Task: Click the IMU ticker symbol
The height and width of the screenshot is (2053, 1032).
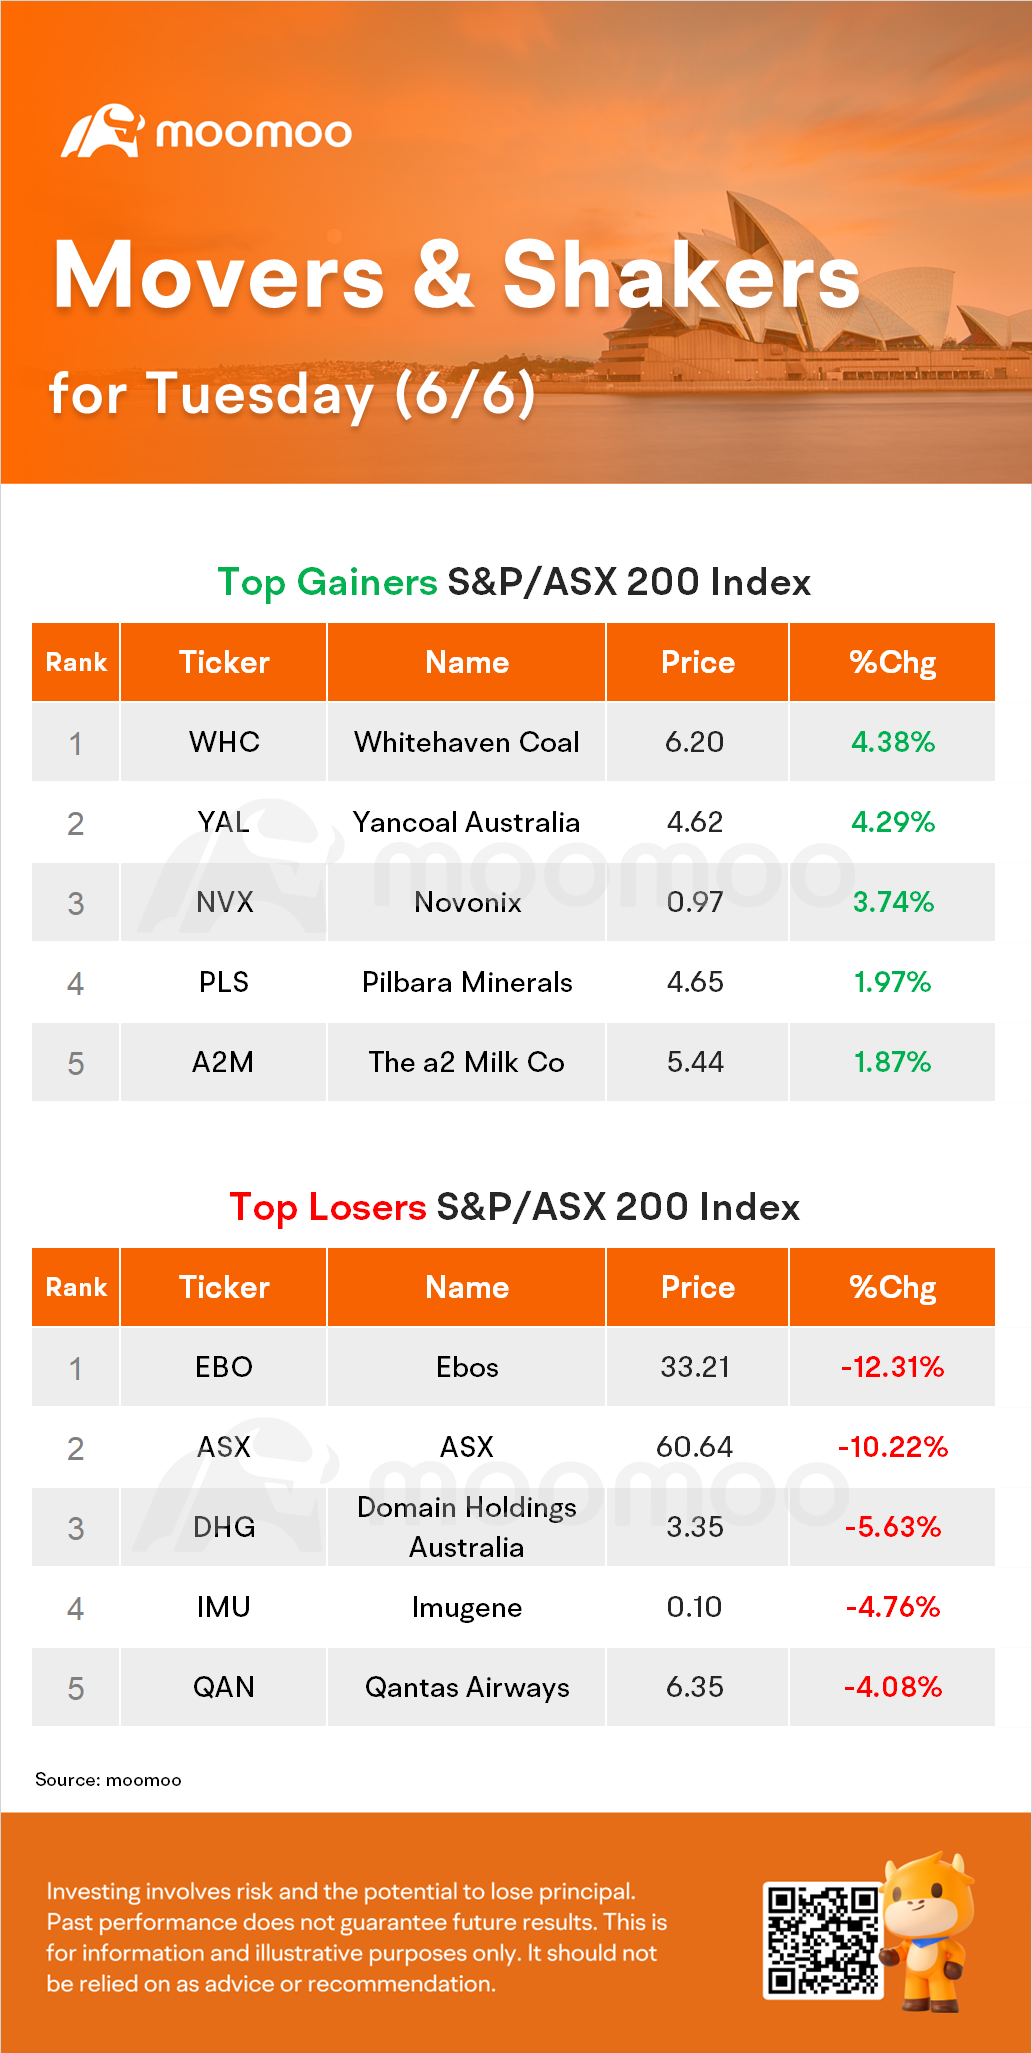Action: tap(223, 1607)
